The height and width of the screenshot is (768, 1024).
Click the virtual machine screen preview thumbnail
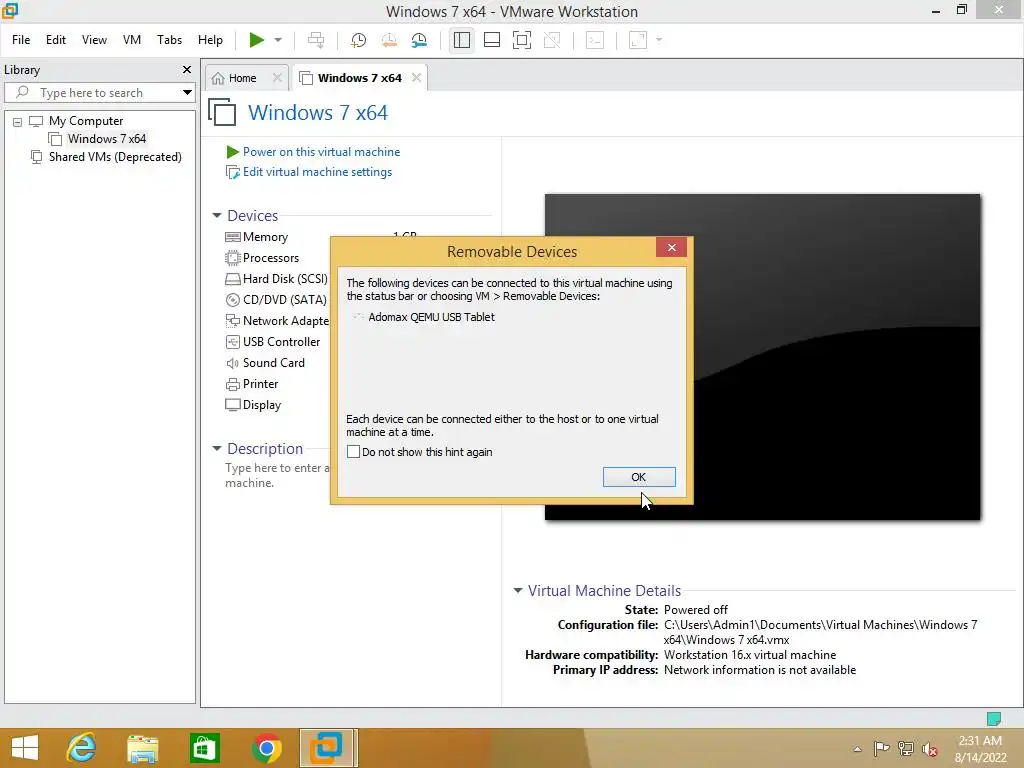[x=762, y=357]
